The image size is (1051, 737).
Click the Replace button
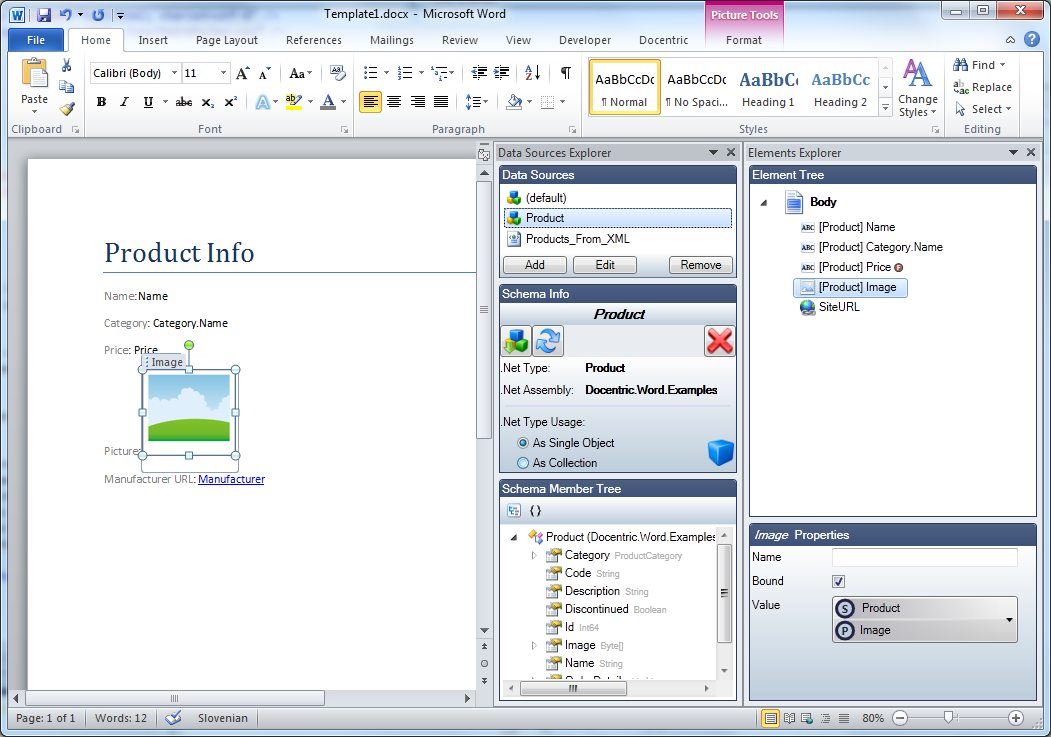(983, 87)
